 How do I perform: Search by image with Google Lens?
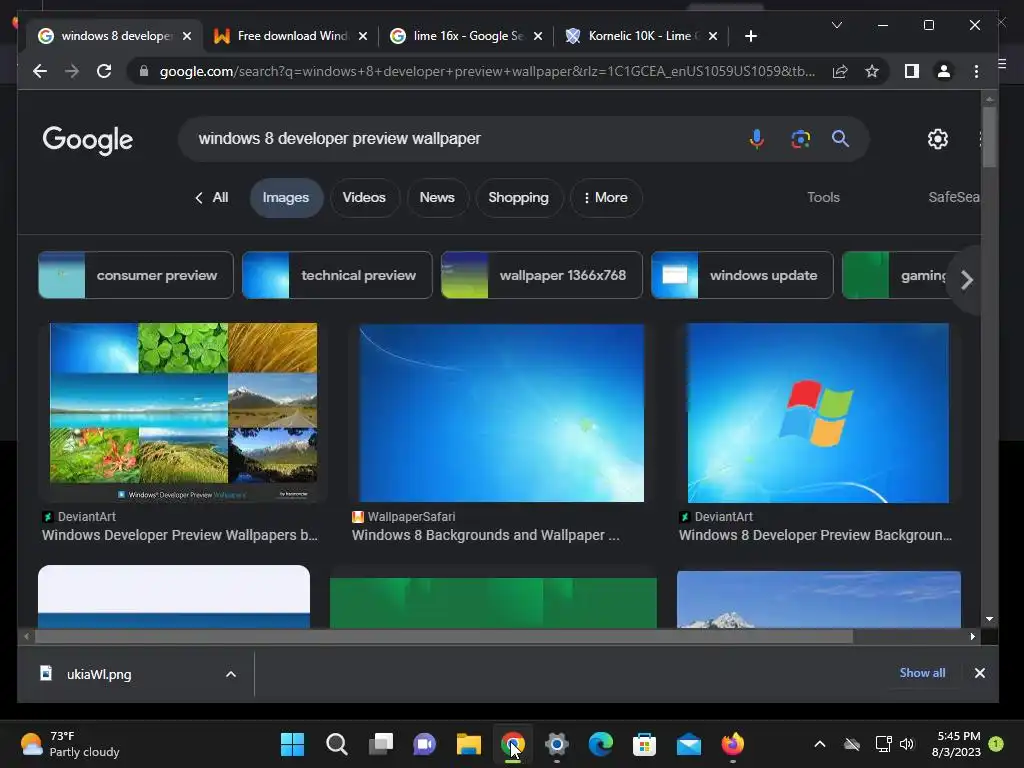(x=801, y=138)
